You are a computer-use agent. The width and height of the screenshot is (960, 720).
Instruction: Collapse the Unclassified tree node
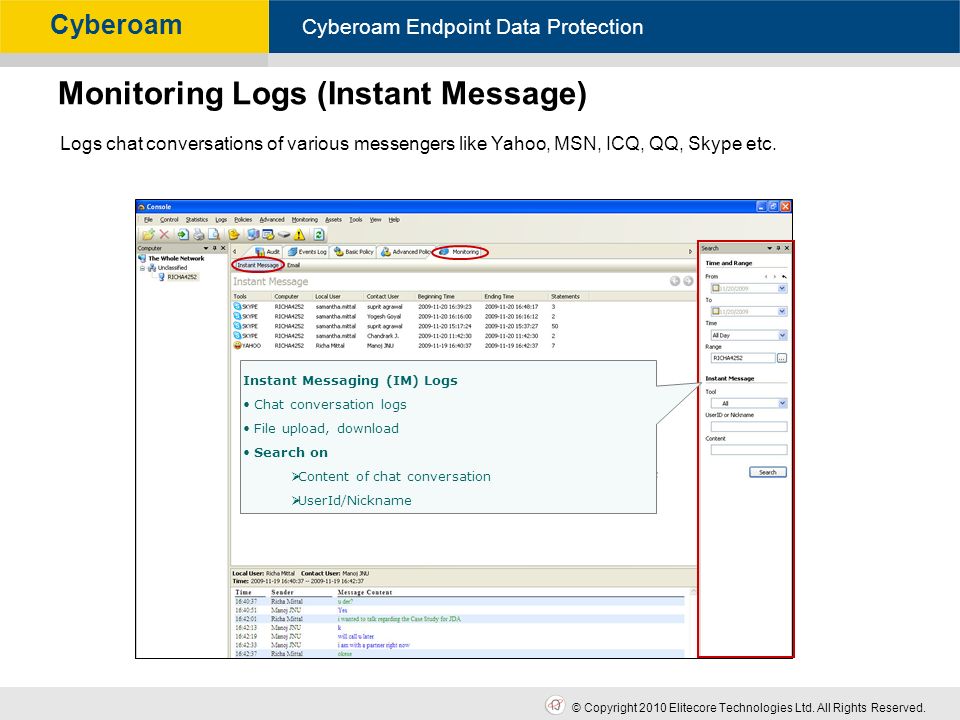pyautogui.click(x=142, y=268)
